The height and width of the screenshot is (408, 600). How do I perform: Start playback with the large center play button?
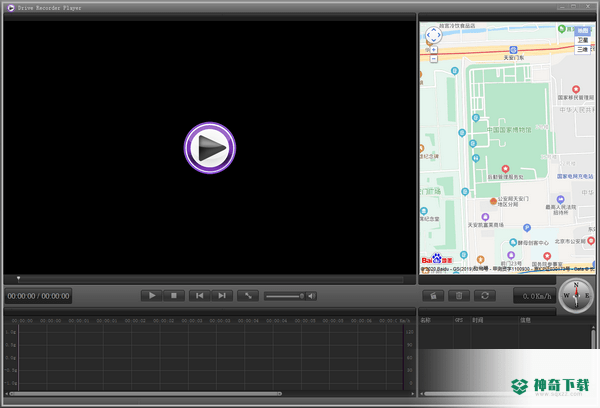(210, 148)
